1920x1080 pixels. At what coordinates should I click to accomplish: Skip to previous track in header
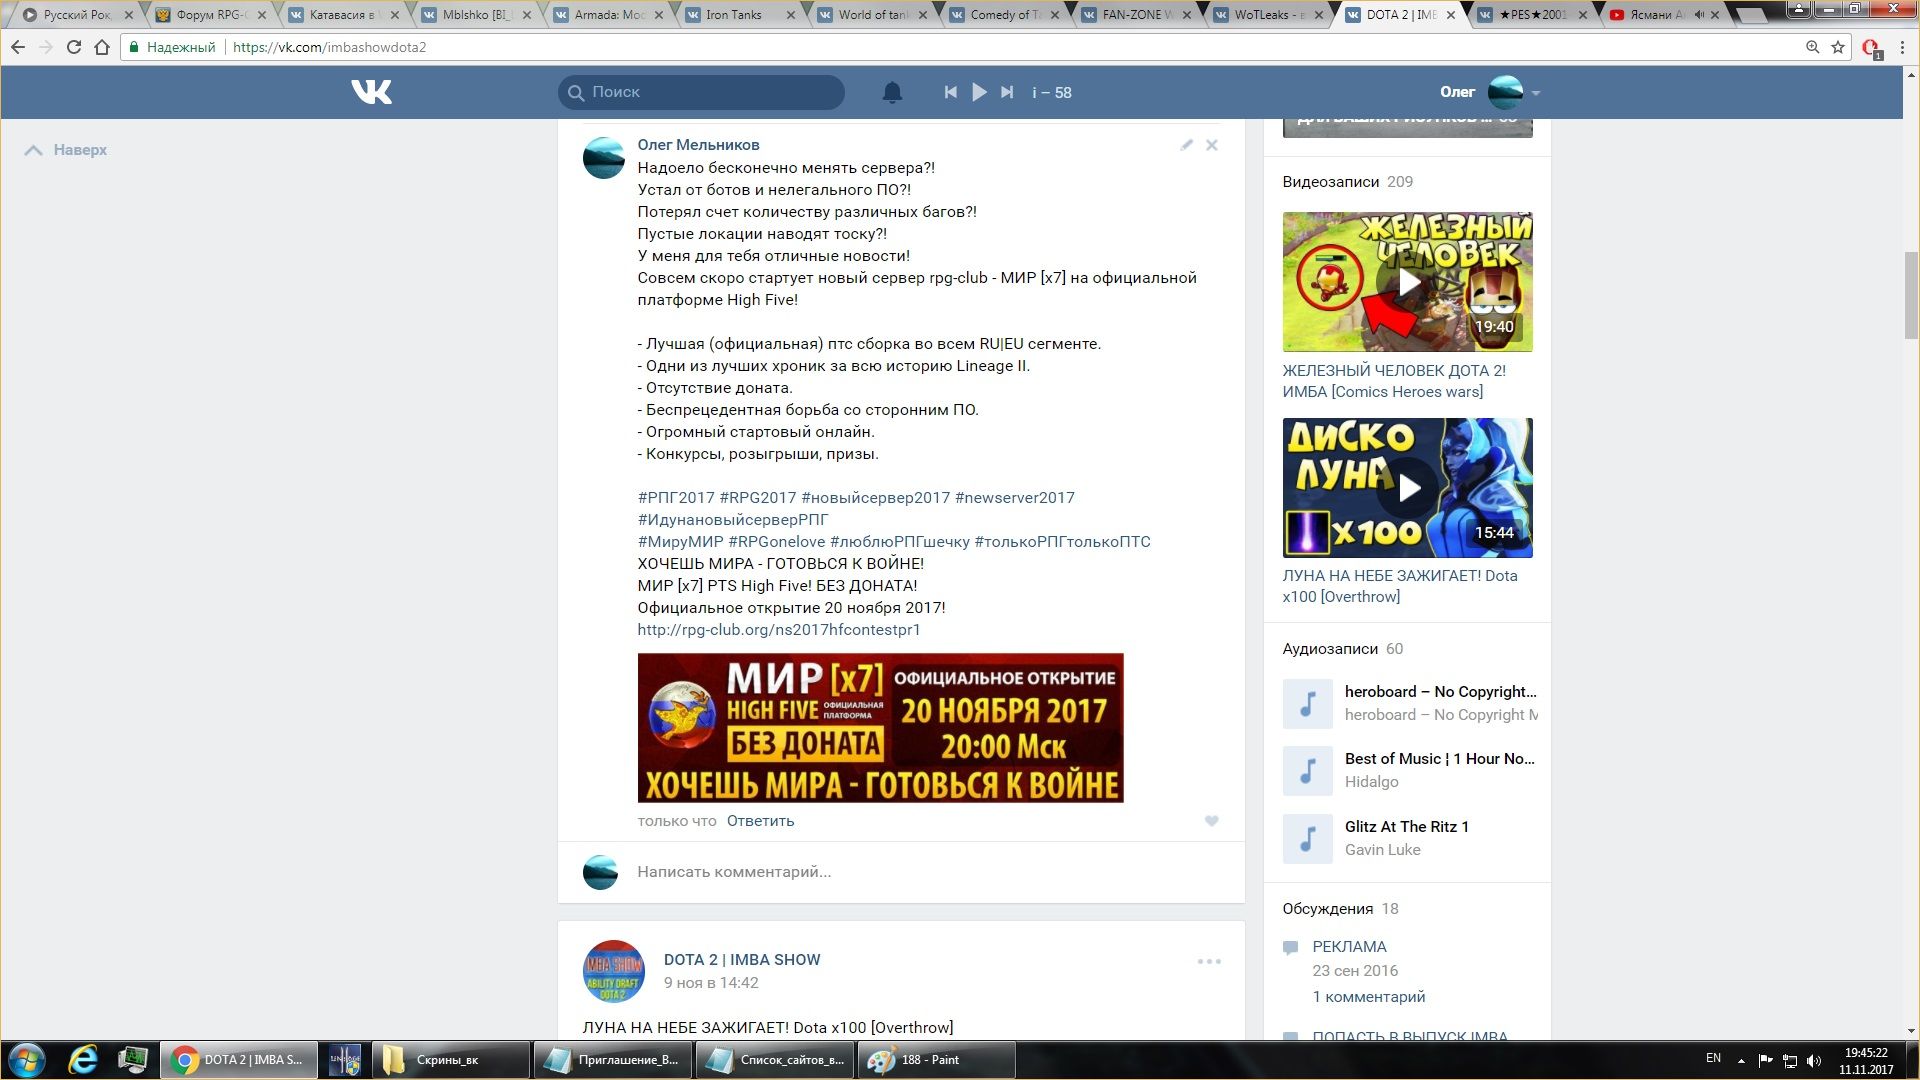coord(950,92)
